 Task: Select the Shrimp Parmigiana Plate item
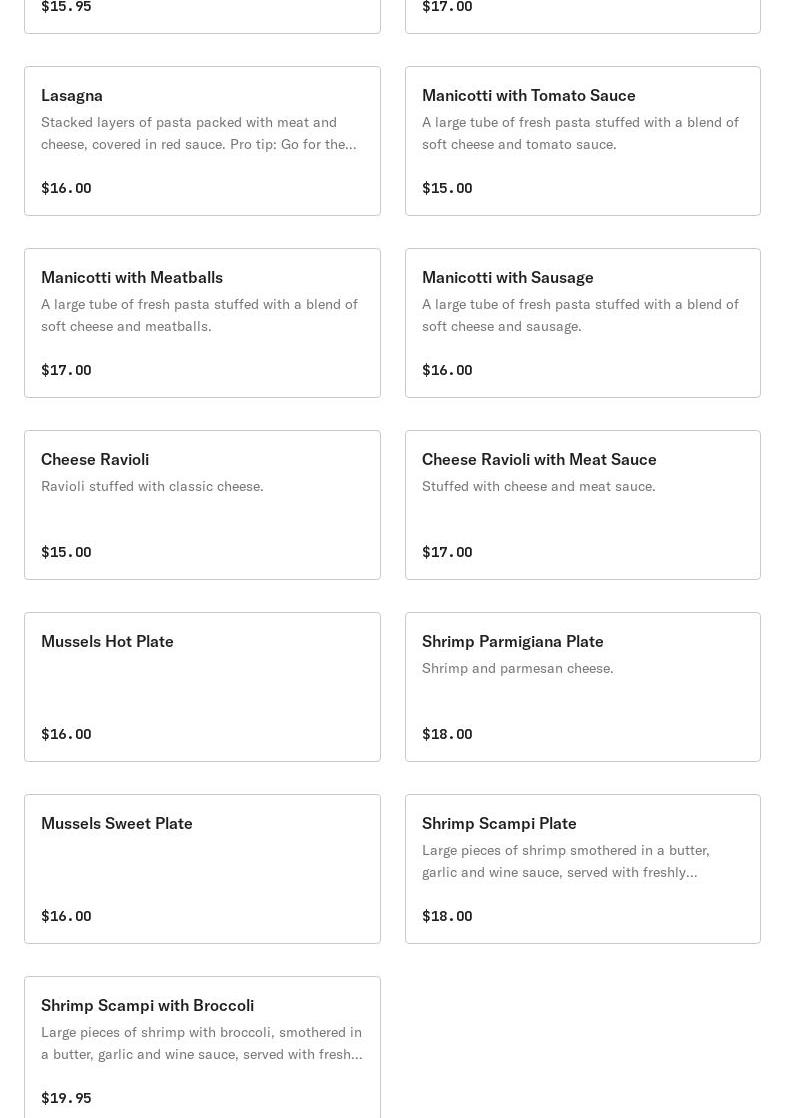pyautogui.click(x=582, y=687)
